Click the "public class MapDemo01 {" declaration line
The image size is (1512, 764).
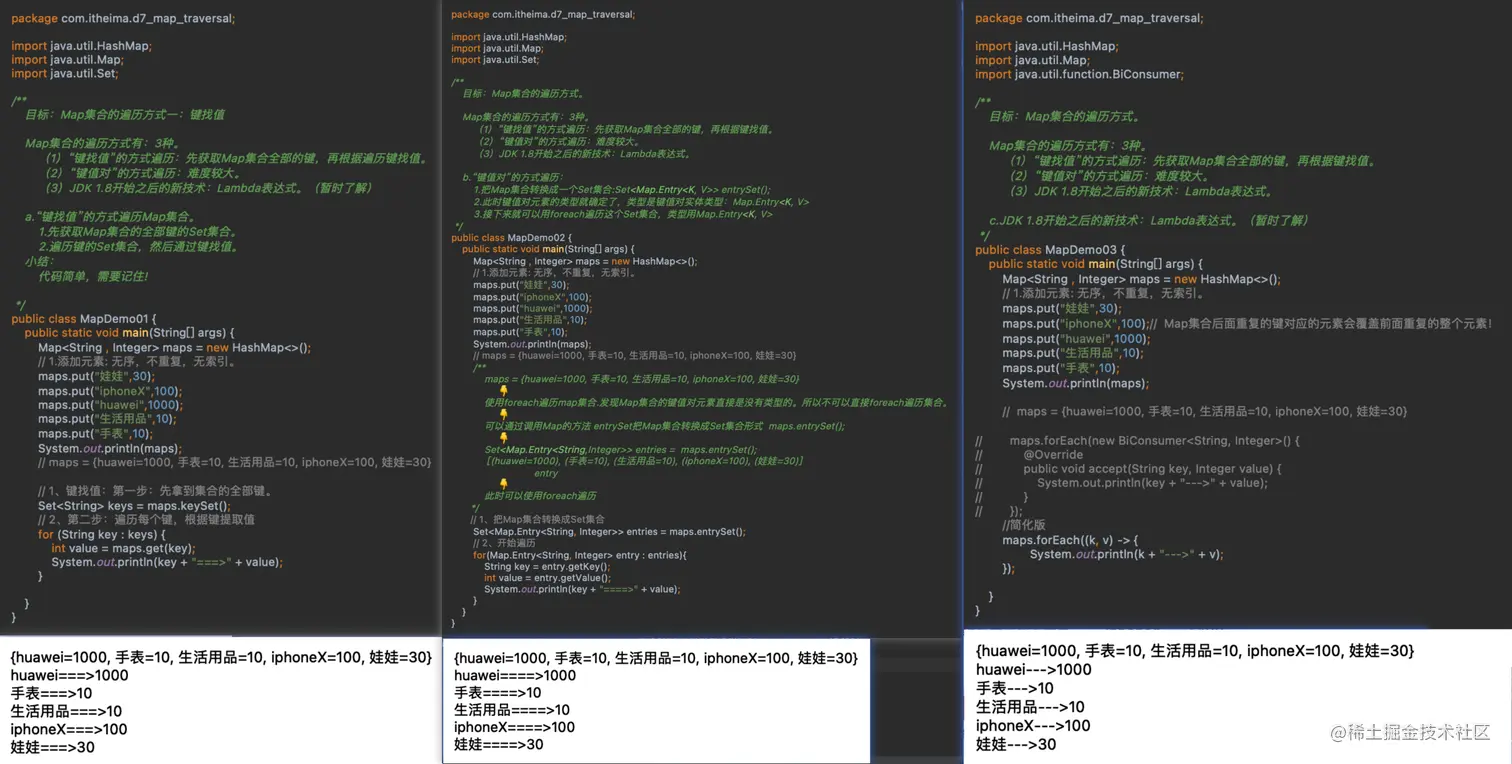pyautogui.click(x=84, y=318)
